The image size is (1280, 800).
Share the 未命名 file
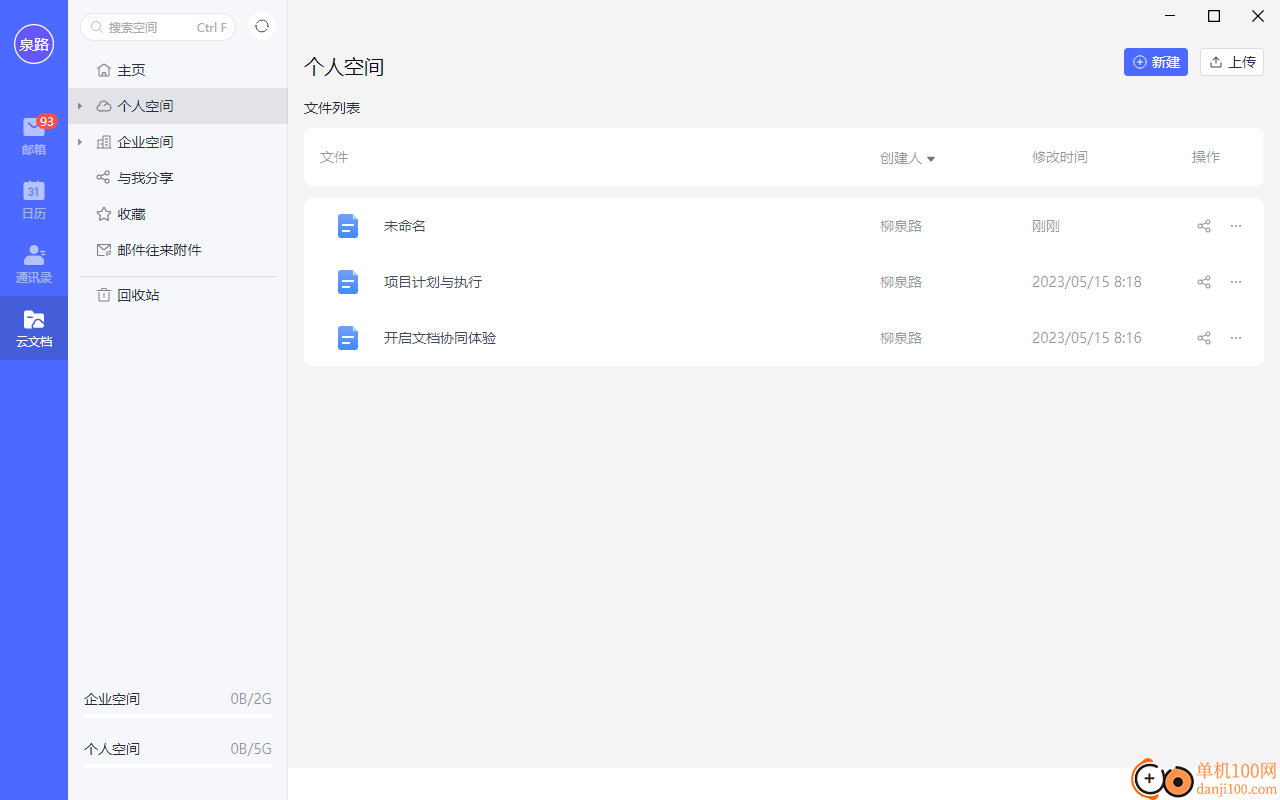point(1204,226)
